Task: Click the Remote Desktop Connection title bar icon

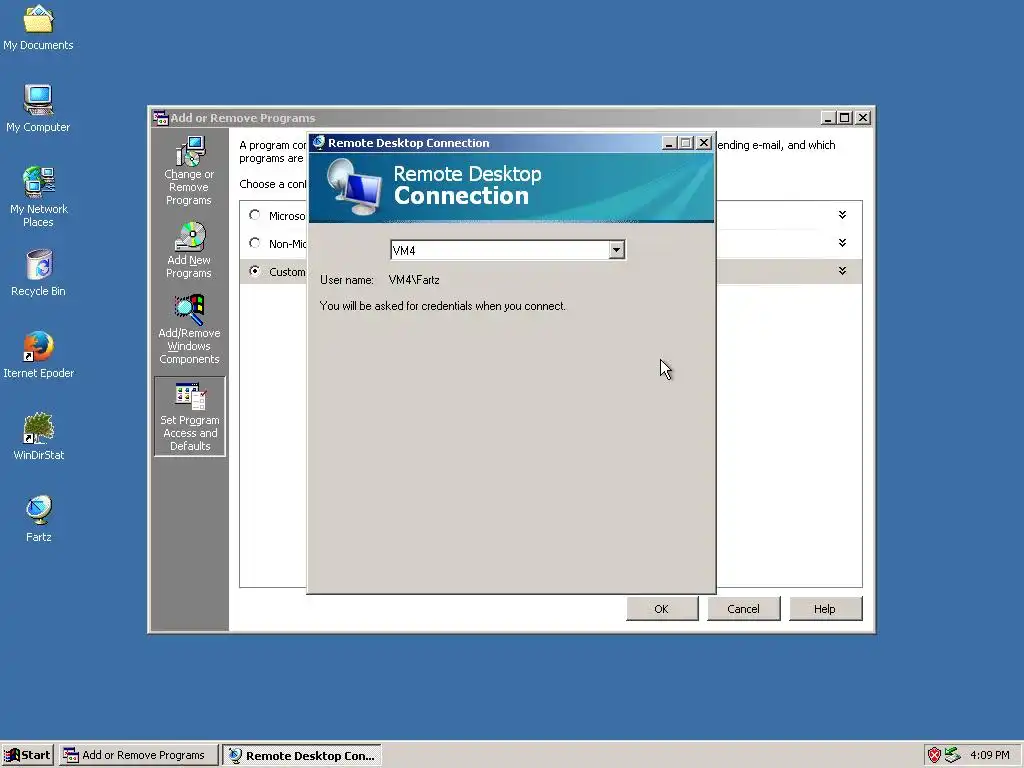Action: [319, 142]
